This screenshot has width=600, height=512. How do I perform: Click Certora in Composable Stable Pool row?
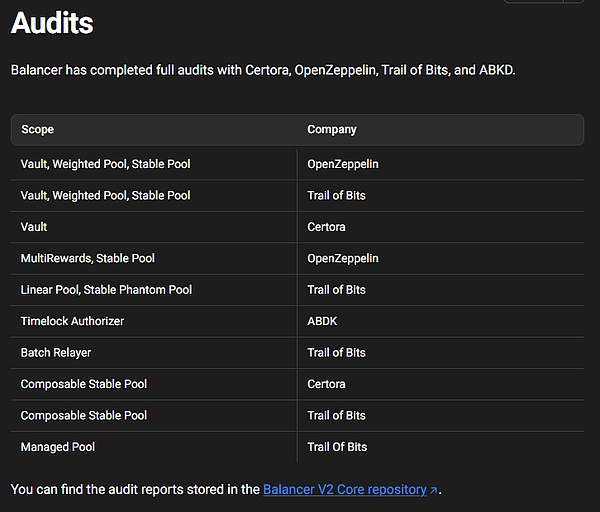[x=326, y=384]
